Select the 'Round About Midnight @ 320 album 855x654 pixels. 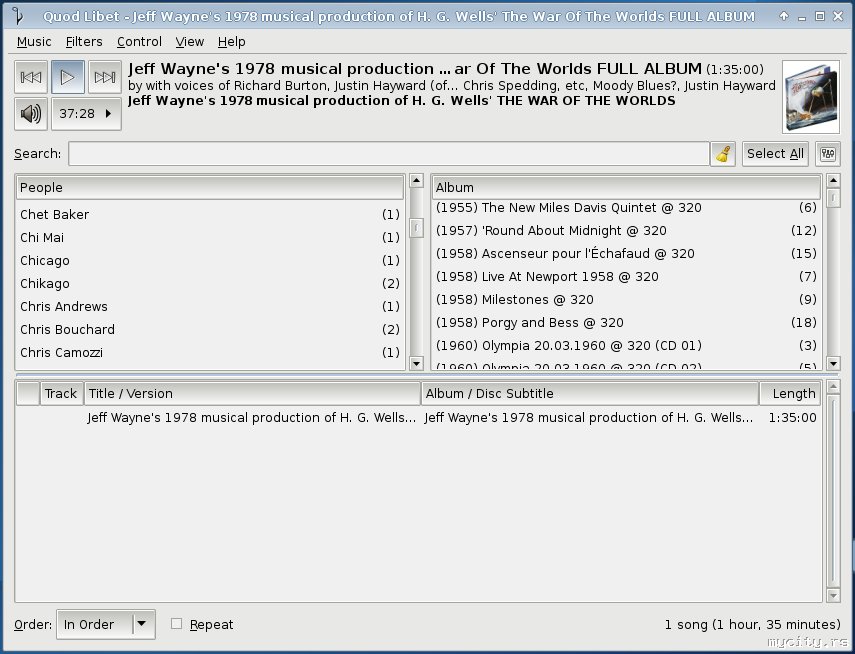point(627,231)
